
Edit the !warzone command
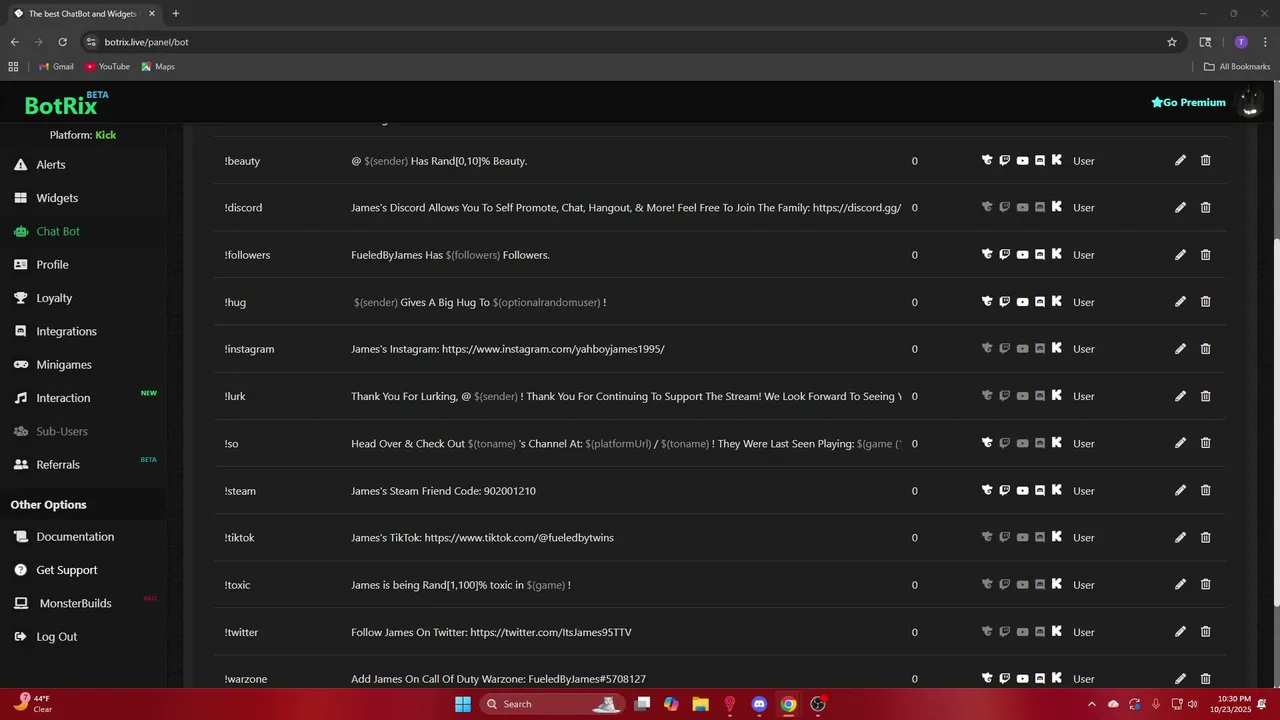1180,678
